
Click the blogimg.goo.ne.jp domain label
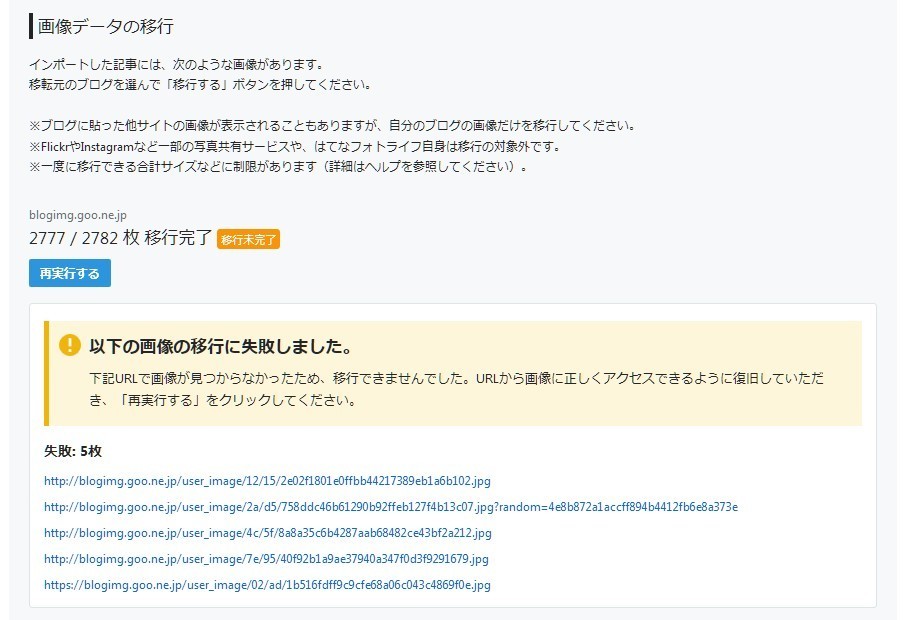[78, 215]
